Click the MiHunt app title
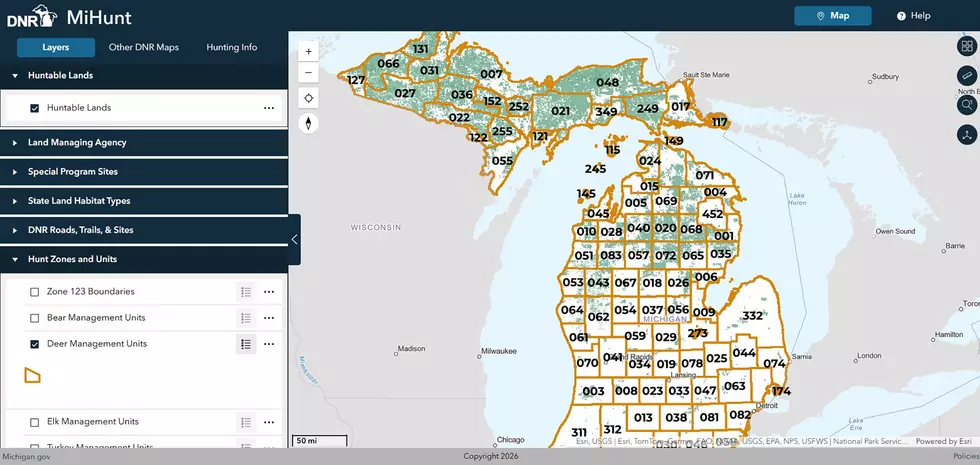Image resolution: width=980 pixels, height=465 pixels. tap(99, 17)
